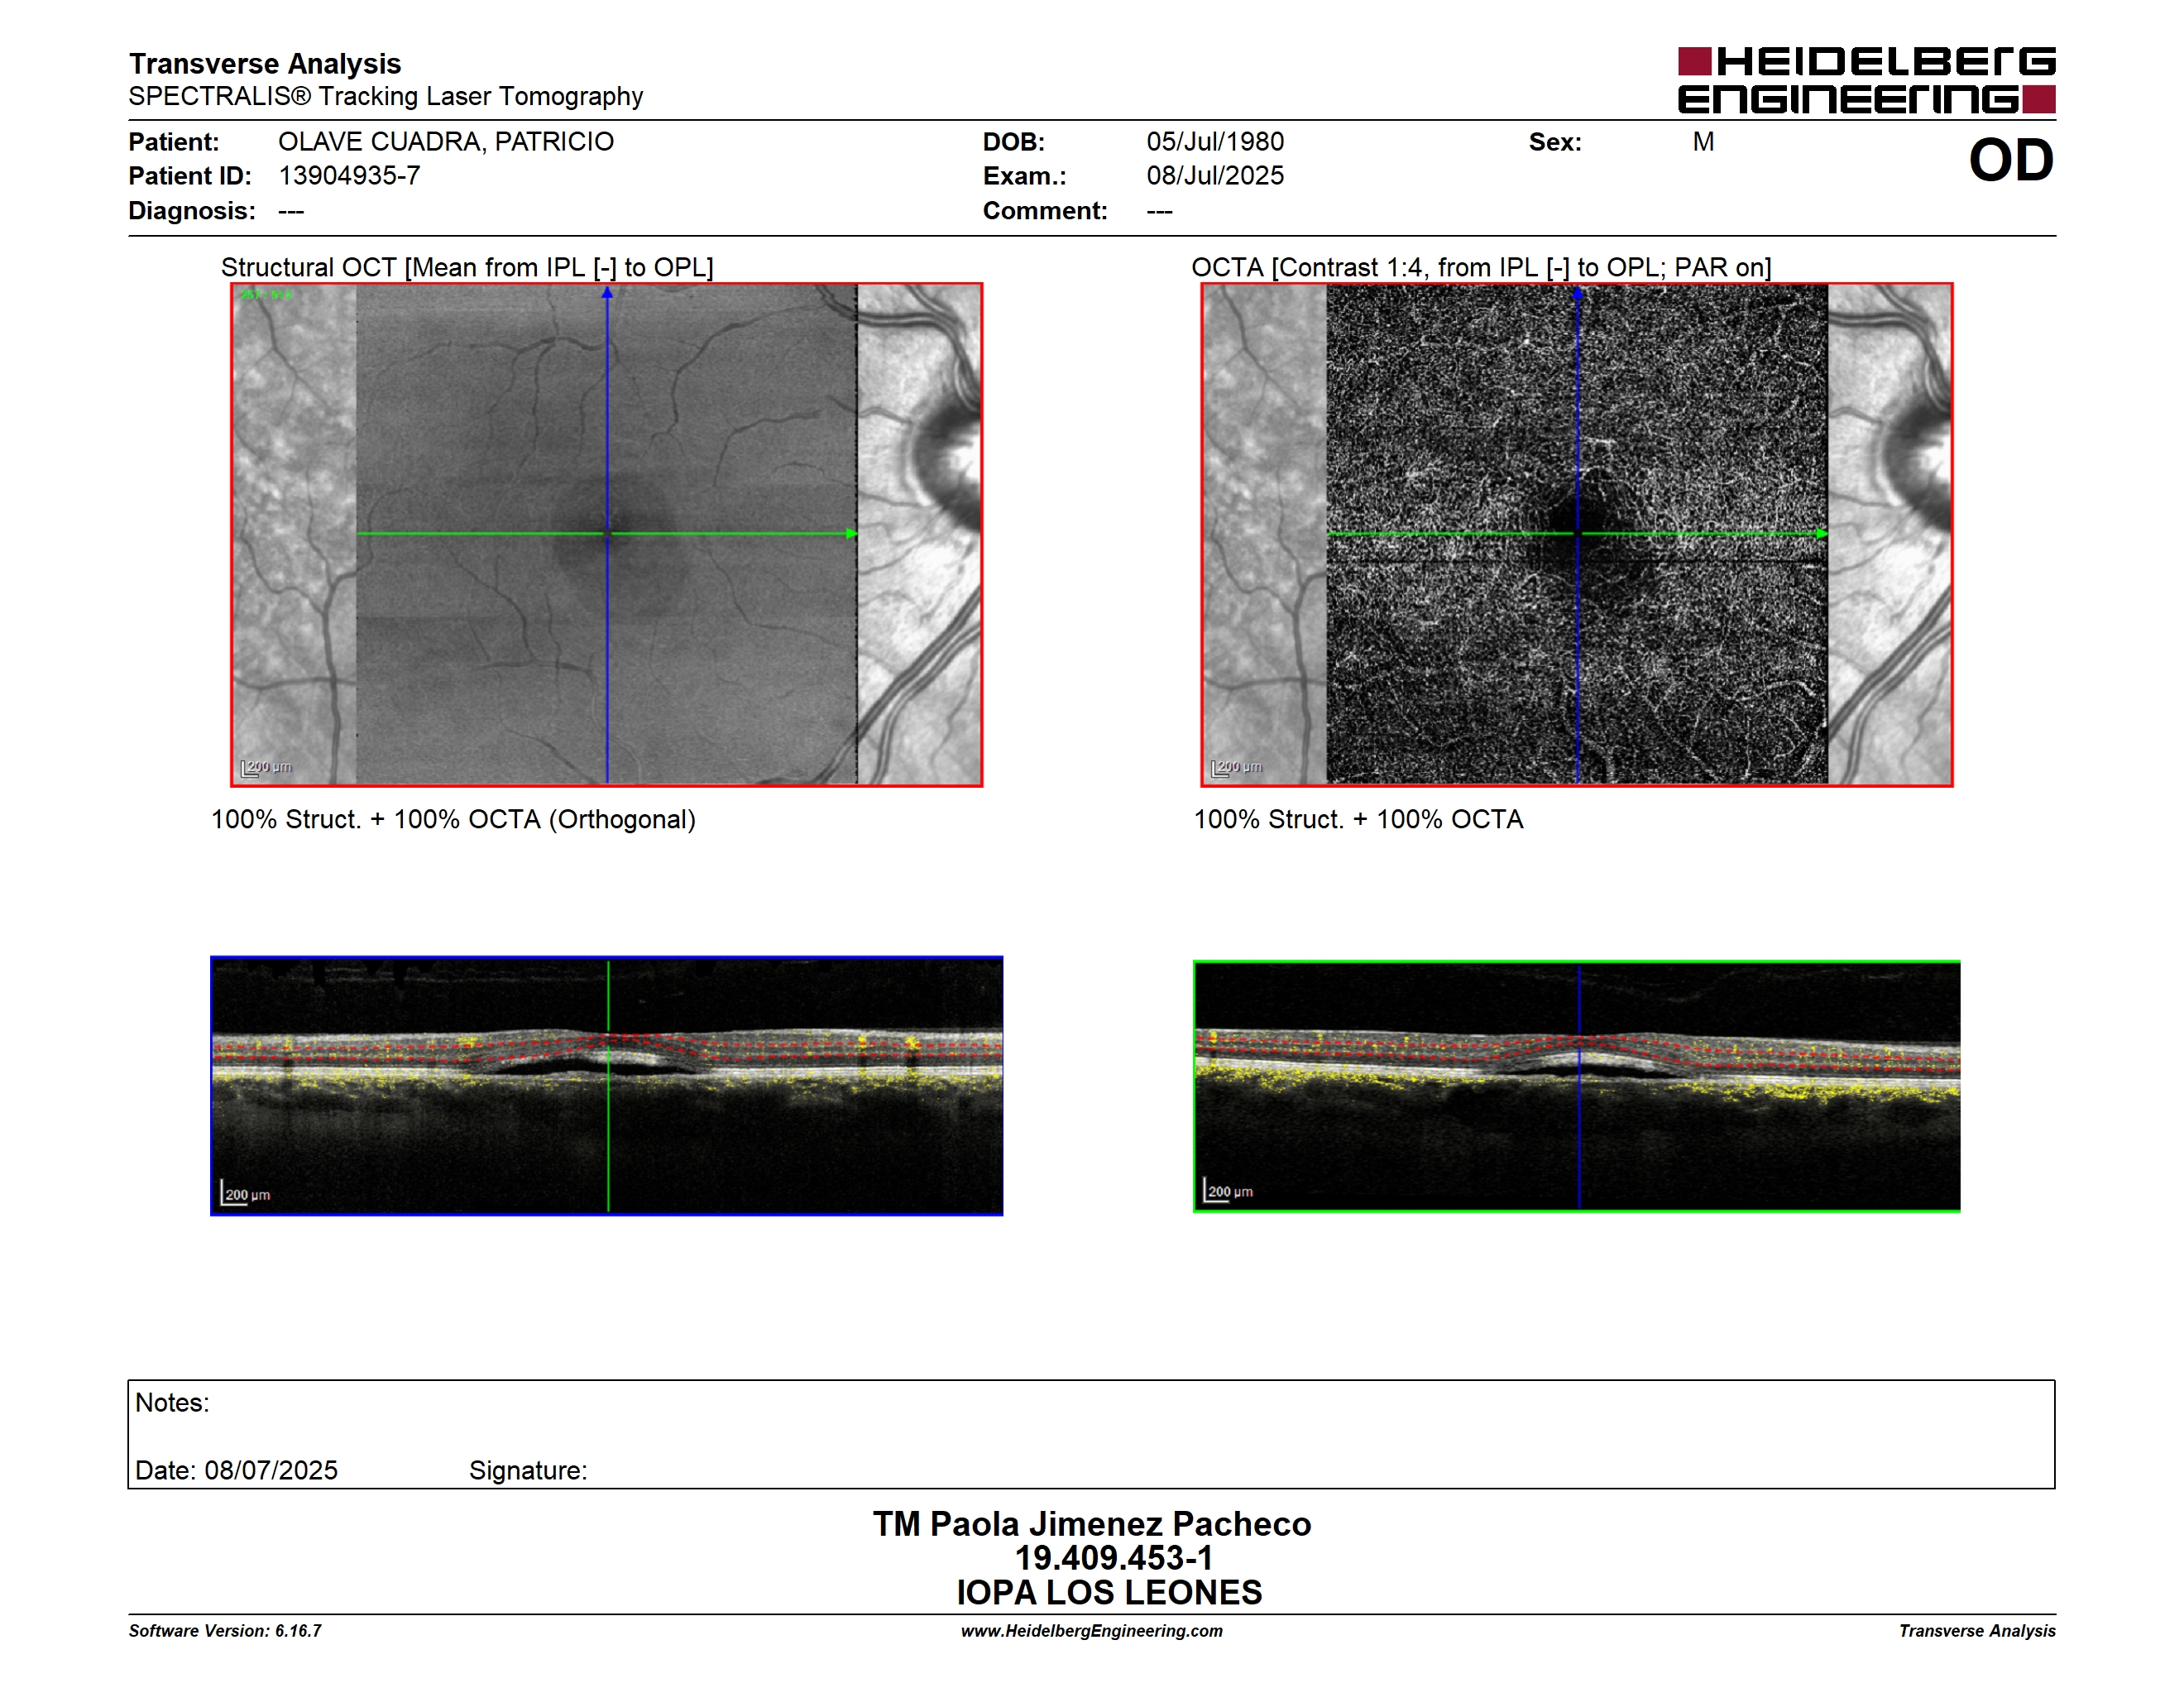
Task: Click 'Date: 08/07/2025' in notes box
Action: [236, 1470]
